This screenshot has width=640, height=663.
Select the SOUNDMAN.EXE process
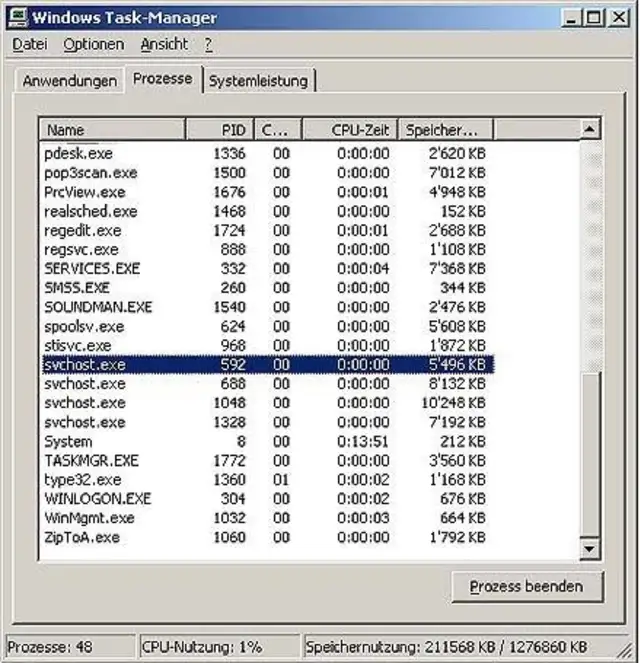pyautogui.click(x=268, y=307)
